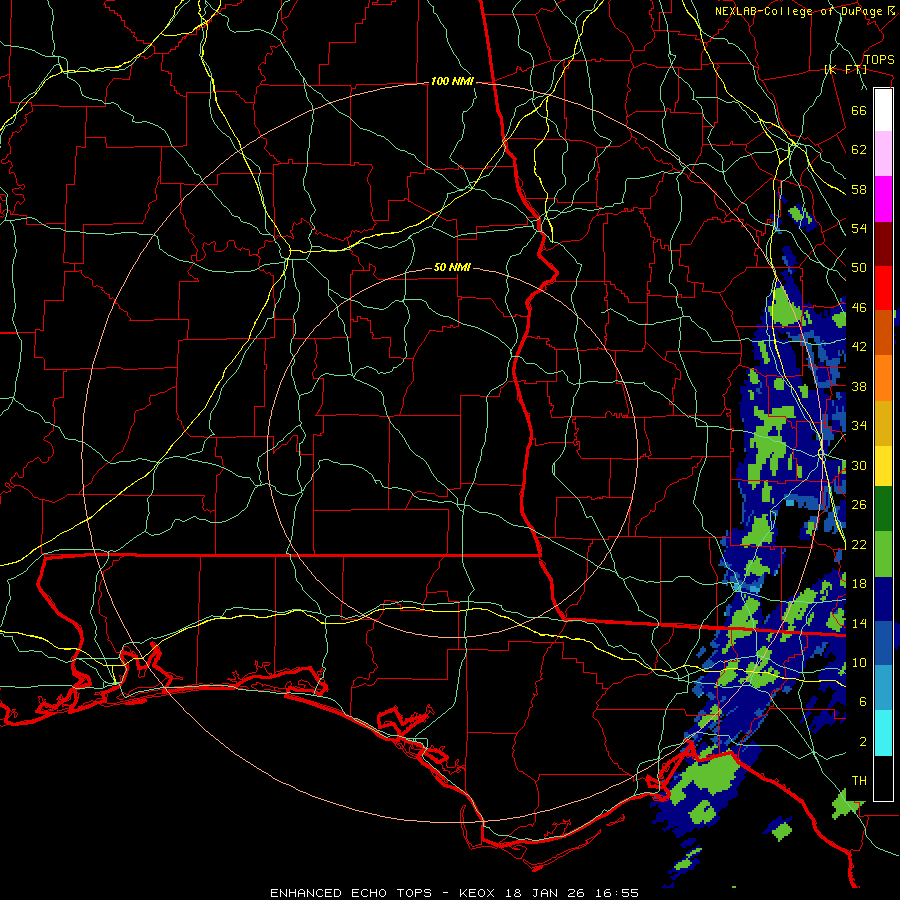Click the 'TH' threshold legend label
The image size is (900, 900).
[859, 780]
